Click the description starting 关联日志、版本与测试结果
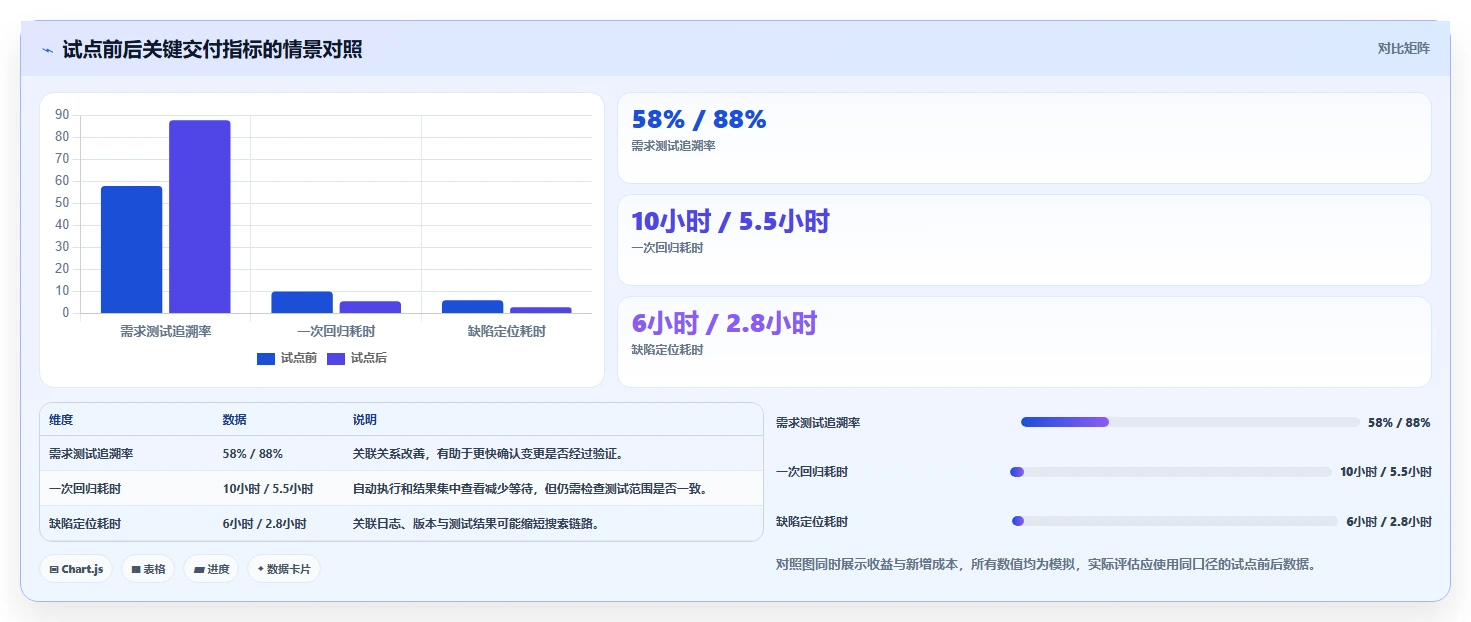The width and height of the screenshot is (1471, 622). (x=477, y=524)
